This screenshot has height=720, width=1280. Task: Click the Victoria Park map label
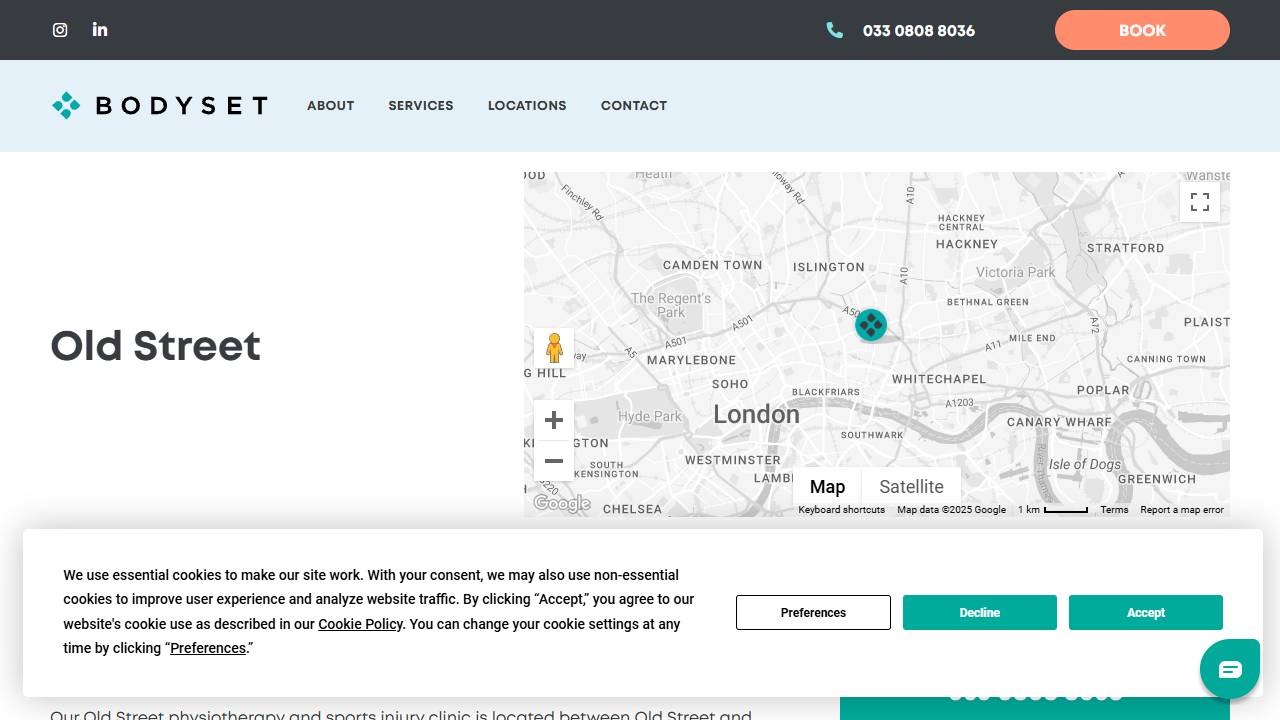click(x=1016, y=272)
